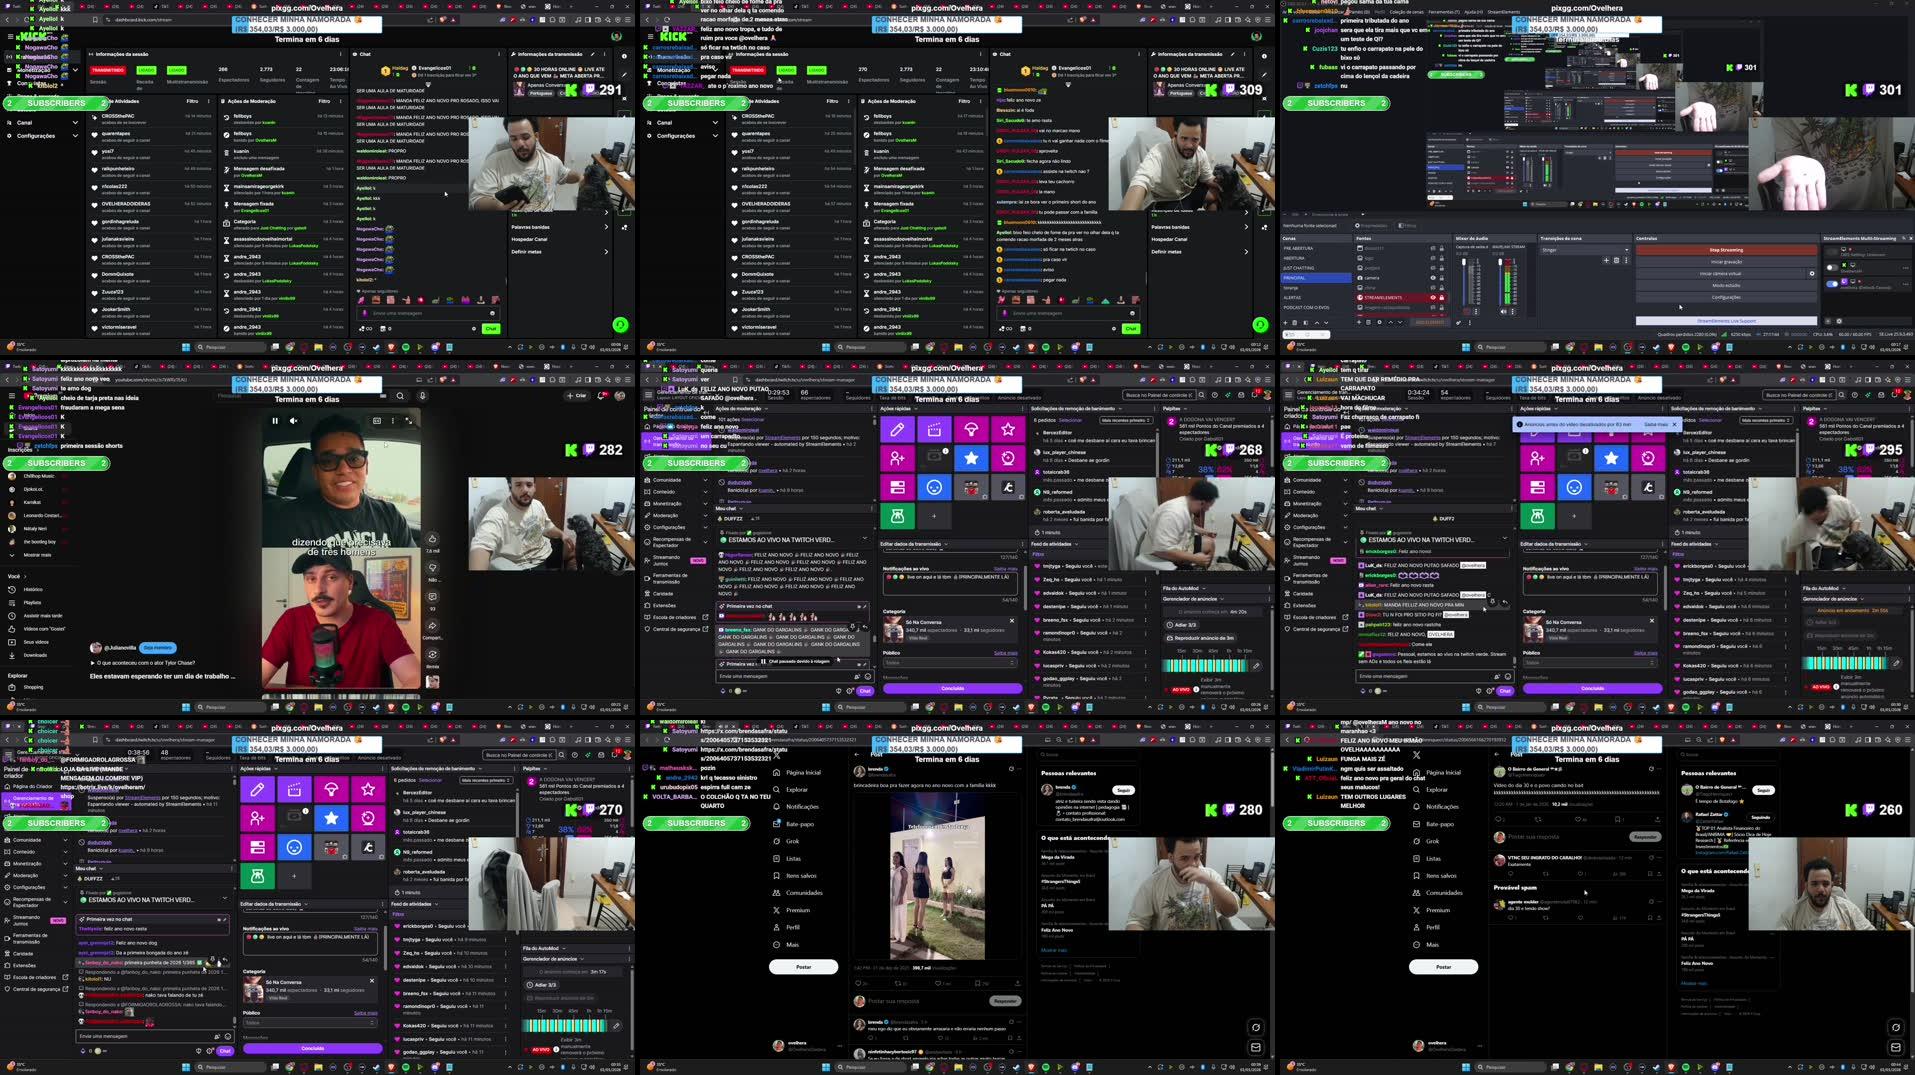Enable the bottom multi-streaming destination toggle

pyautogui.click(x=1831, y=283)
